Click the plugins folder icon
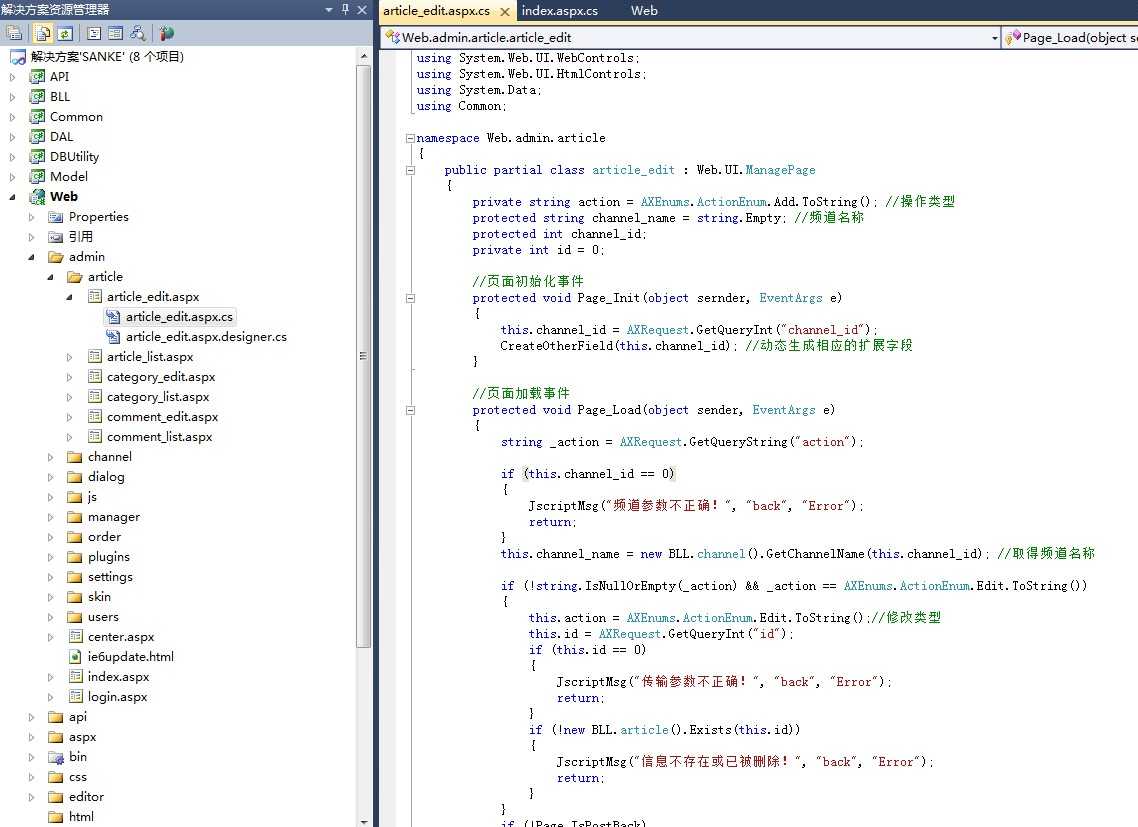Image resolution: width=1138 pixels, height=827 pixels. [74, 557]
